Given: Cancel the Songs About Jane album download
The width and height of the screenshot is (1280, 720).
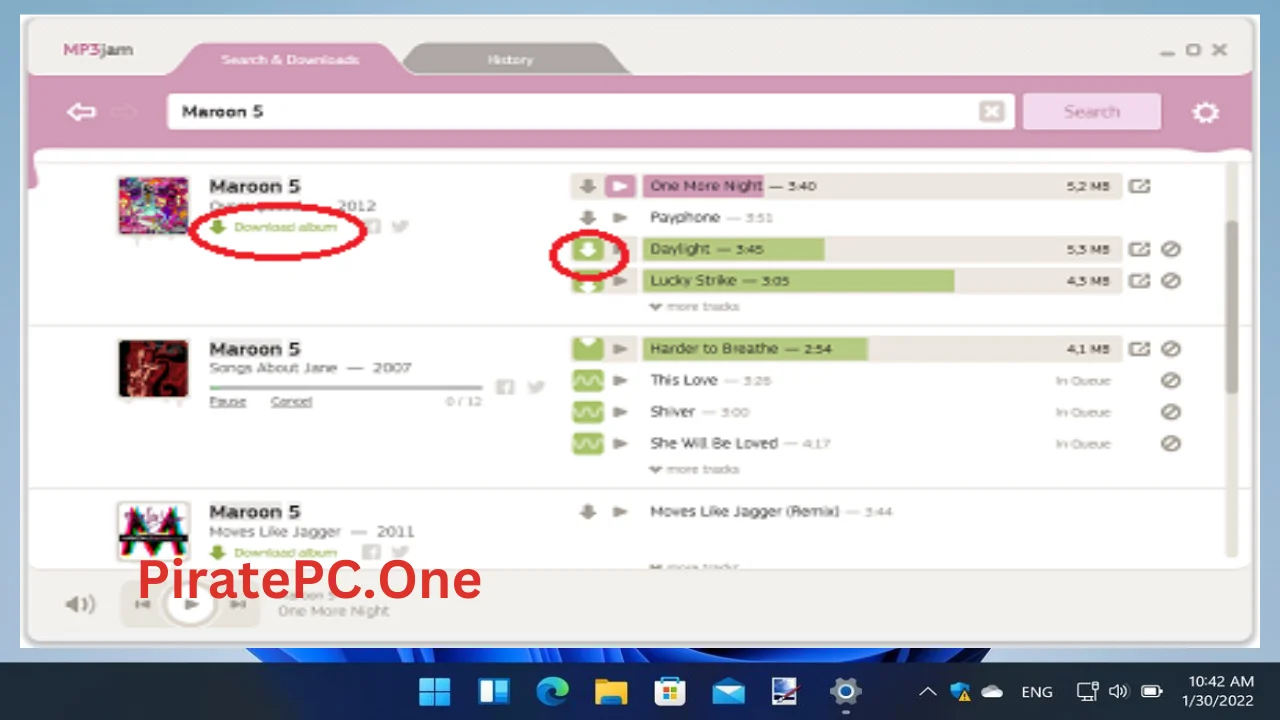Looking at the screenshot, I should point(291,402).
